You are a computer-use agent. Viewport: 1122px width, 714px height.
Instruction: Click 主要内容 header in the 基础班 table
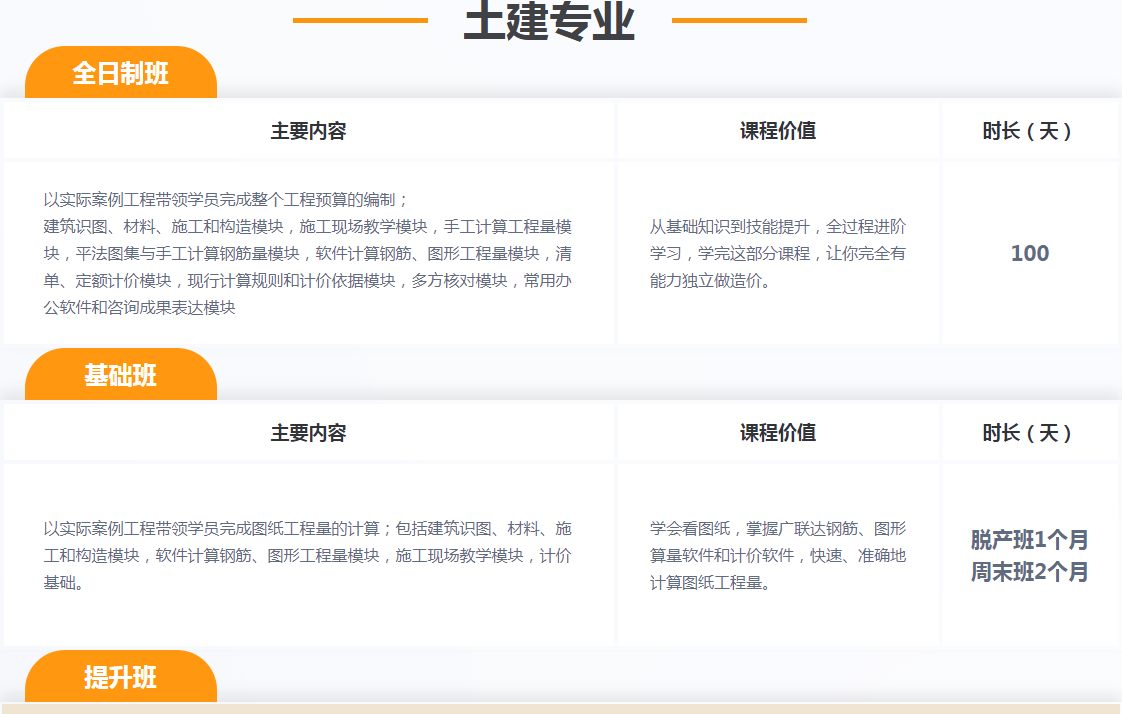pos(308,433)
